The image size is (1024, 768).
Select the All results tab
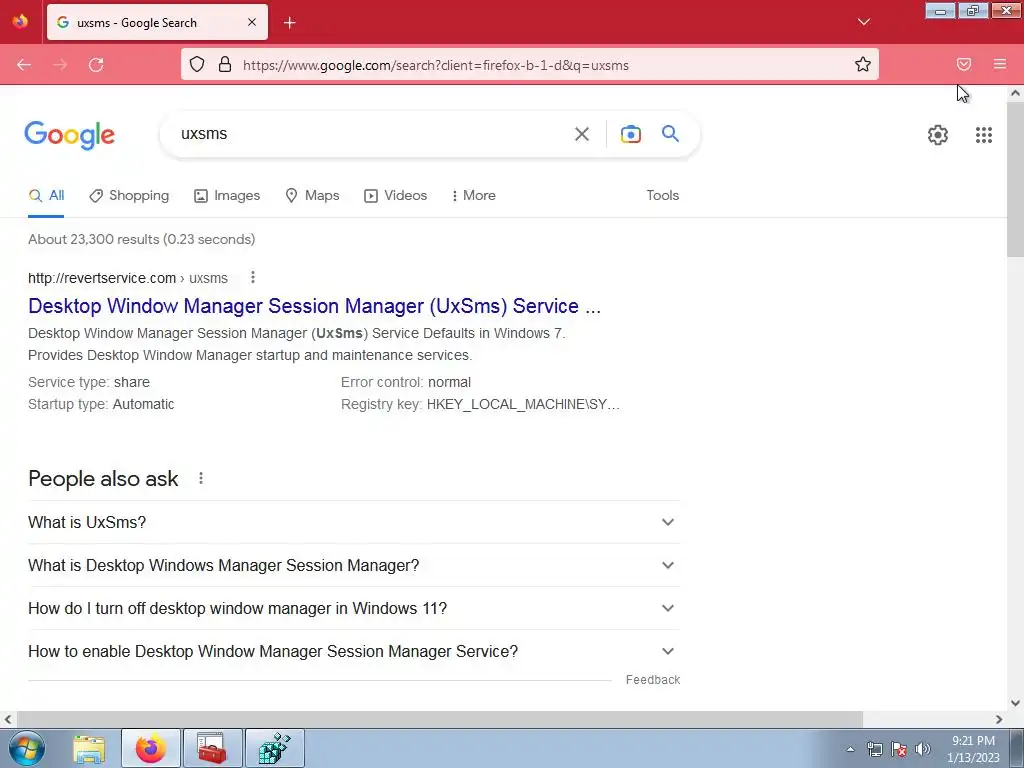[x=46, y=195]
